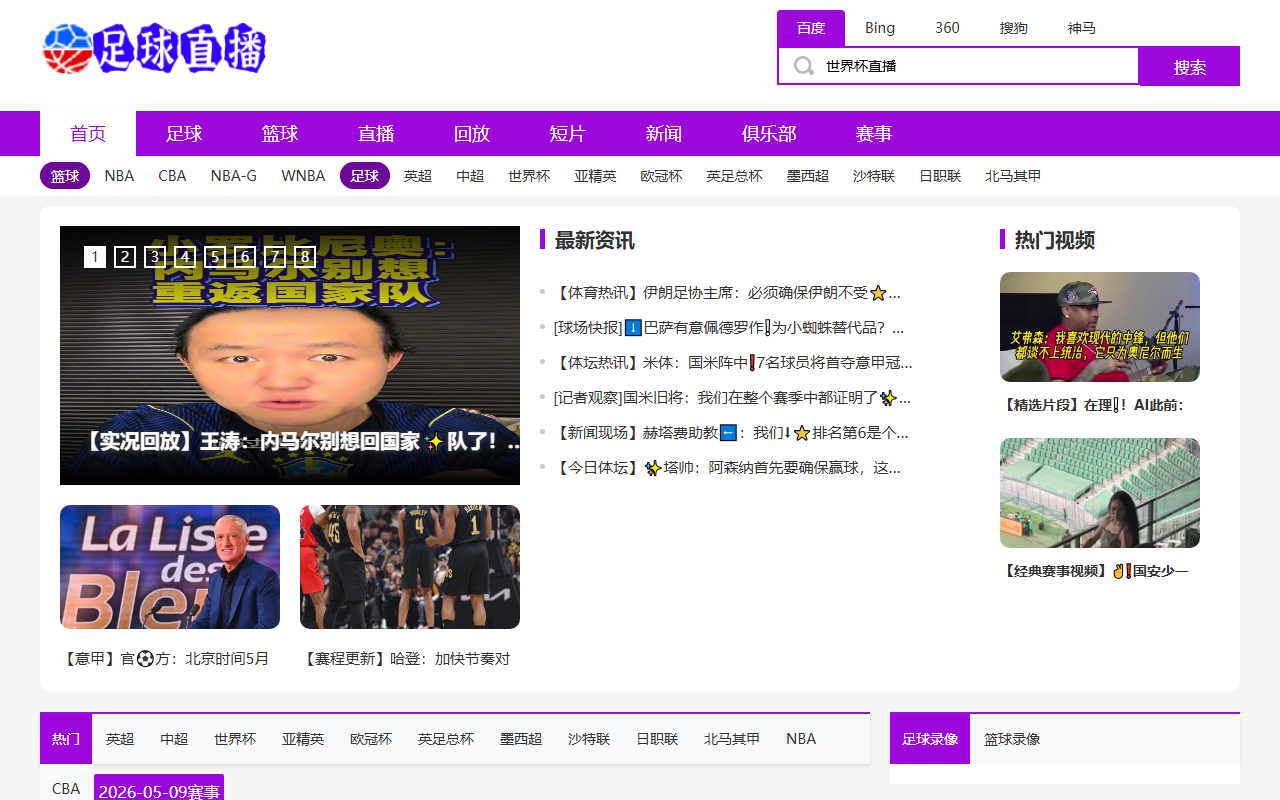Play the 艾弗森 hot video thumbnail

(x=1100, y=327)
